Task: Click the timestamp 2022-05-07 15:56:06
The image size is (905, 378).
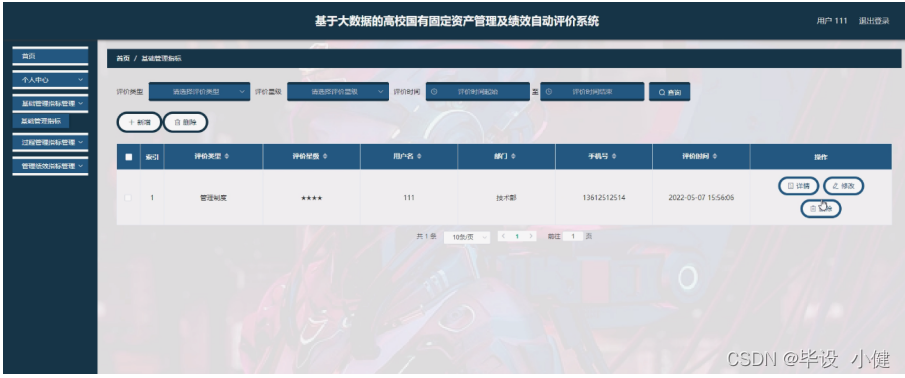Action: (x=701, y=197)
